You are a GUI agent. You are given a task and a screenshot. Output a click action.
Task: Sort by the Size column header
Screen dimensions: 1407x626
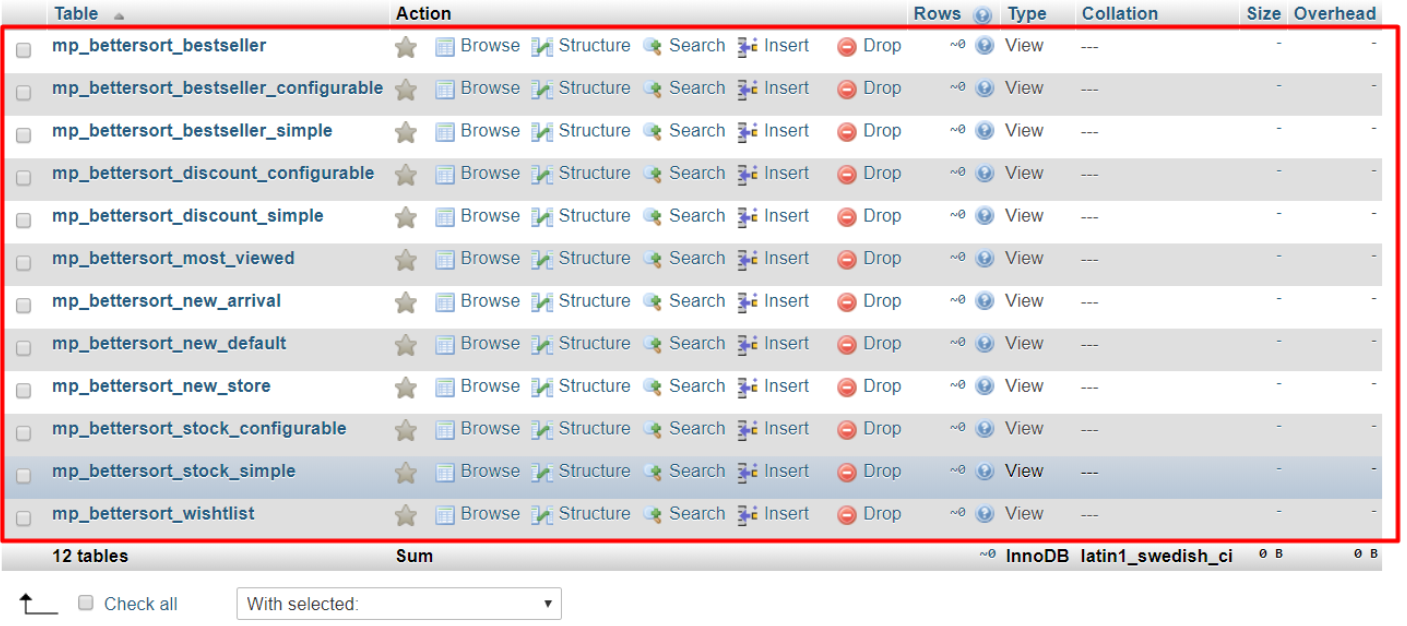(1263, 14)
